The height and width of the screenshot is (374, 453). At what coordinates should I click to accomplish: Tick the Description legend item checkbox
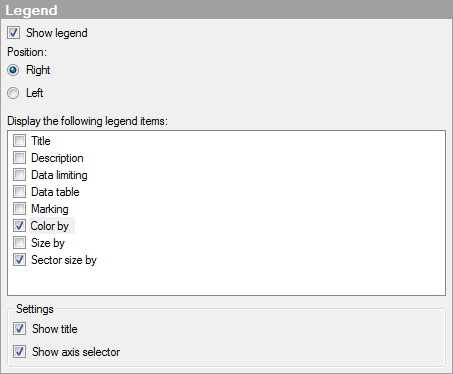tap(19, 157)
